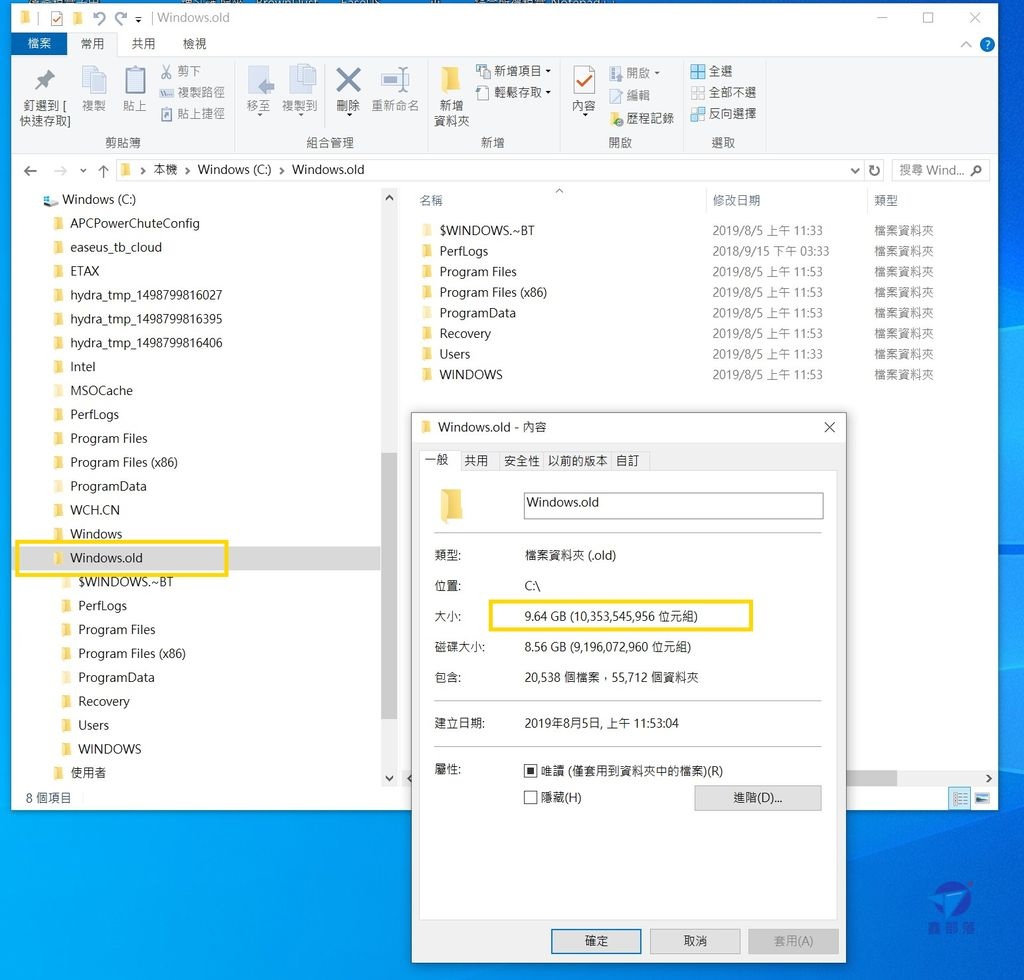
Task: Select $WINDOWS.~BT in the file list
Action: pos(487,230)
